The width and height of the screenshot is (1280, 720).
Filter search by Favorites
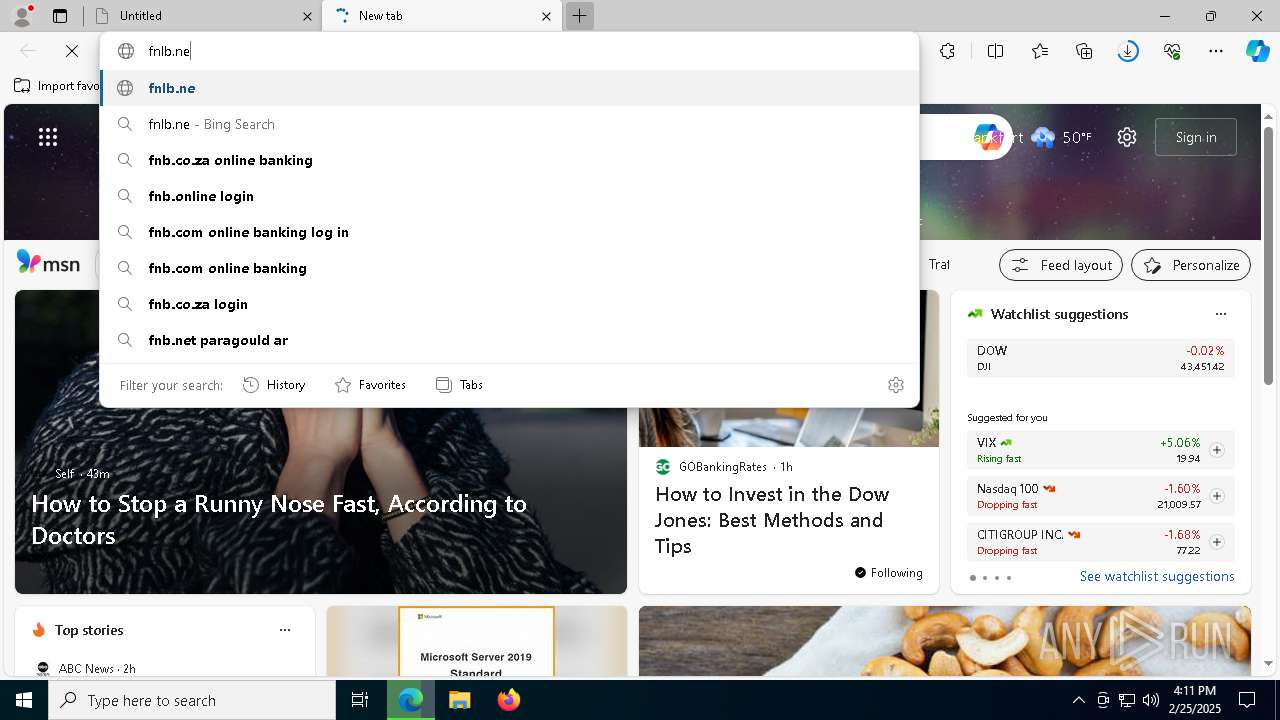pos(370,385)
